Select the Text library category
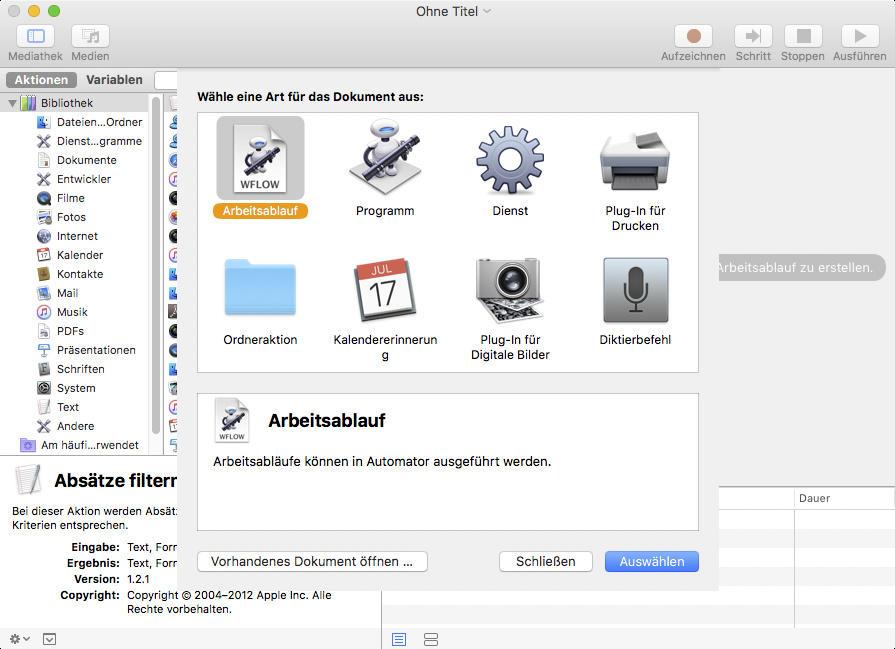This screenshot has width=895, height=649. (x=58, y=406)
